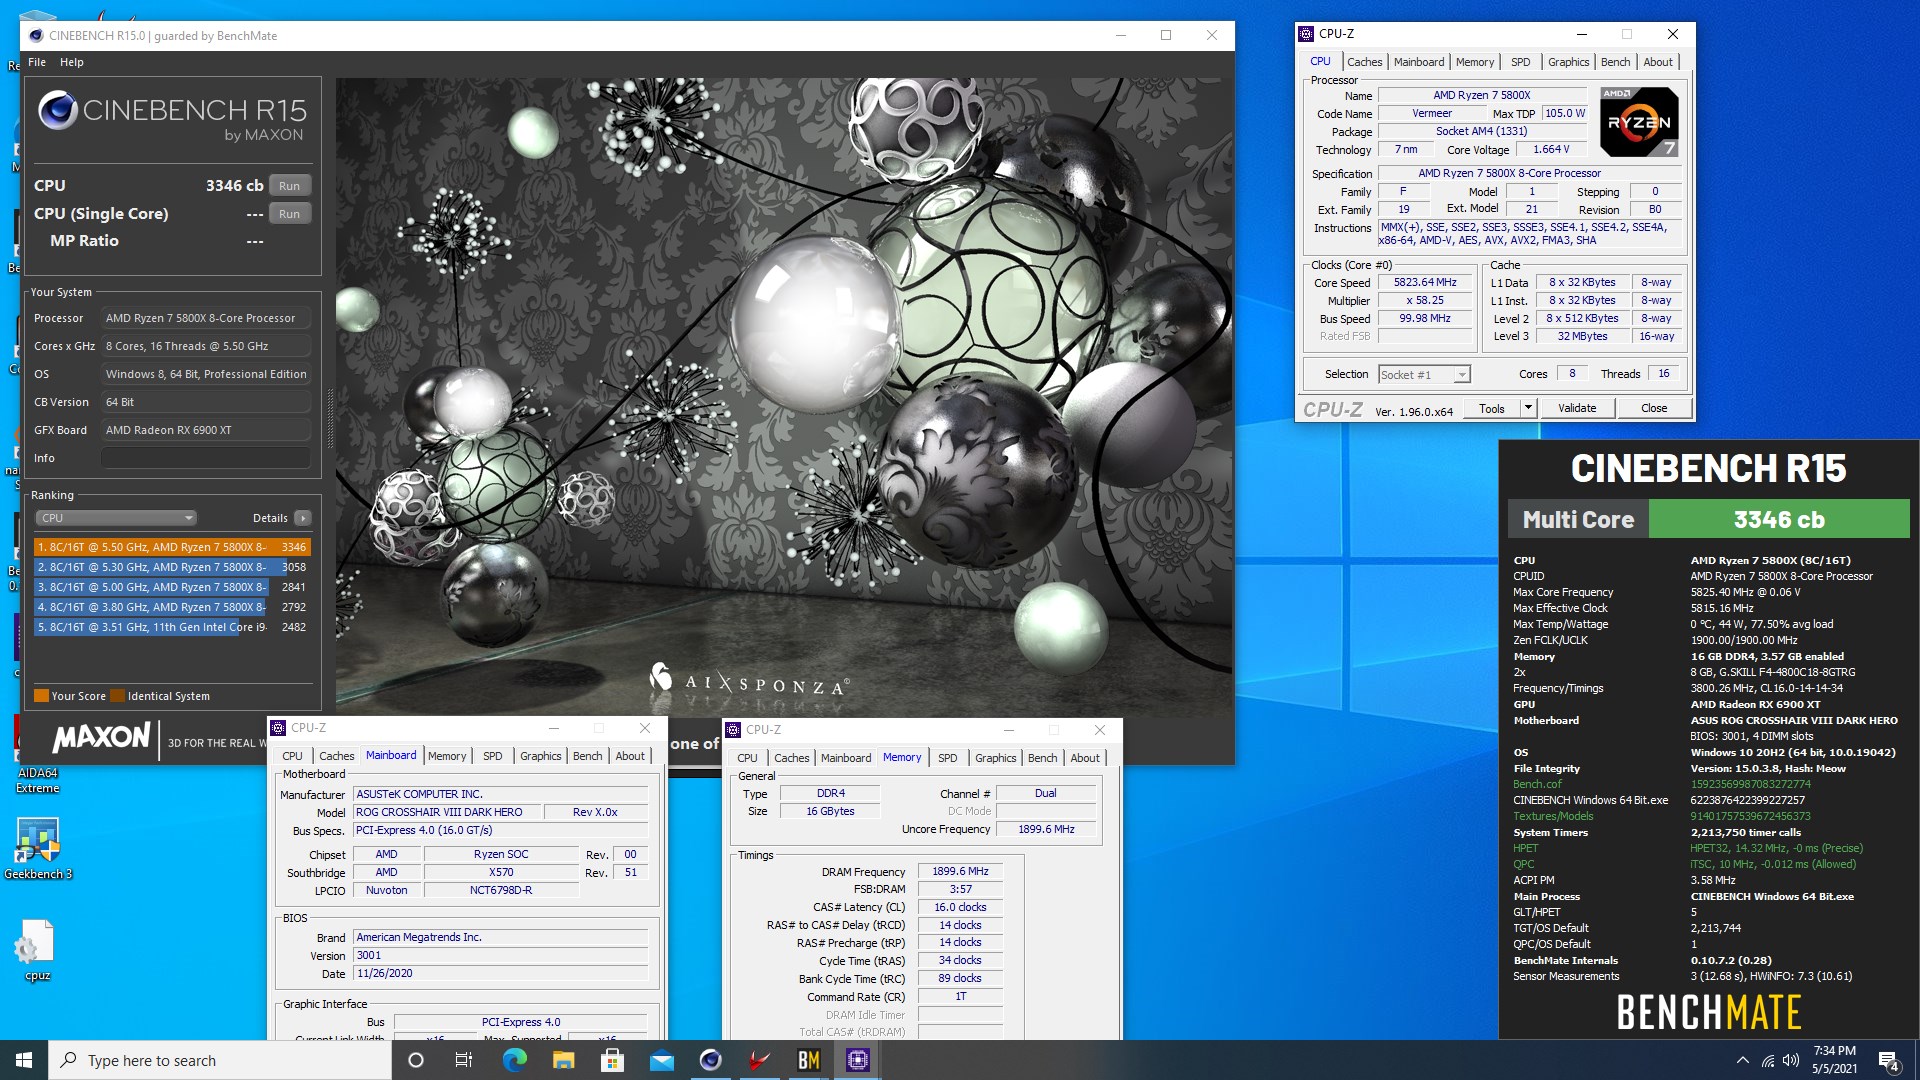Click the Details arrow in Ranking panel
Screen dimensions: 1920x1080
tap(303, 518)
